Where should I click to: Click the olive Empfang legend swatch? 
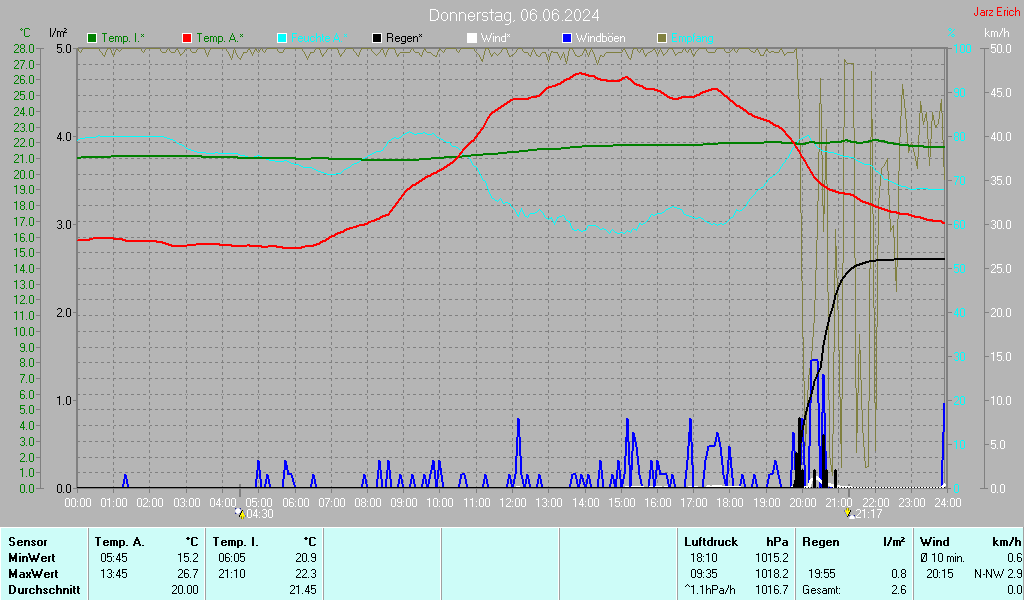click(662, 38)
